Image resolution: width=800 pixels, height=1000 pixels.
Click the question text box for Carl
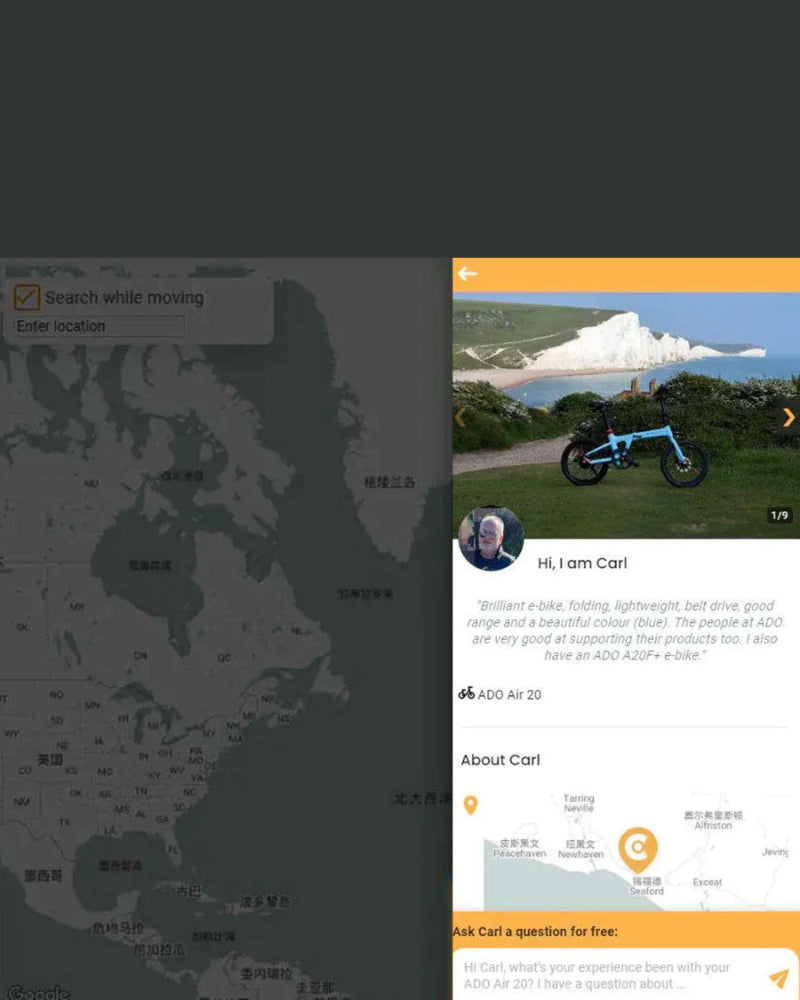pyautogui.click(x=612, y=975)
